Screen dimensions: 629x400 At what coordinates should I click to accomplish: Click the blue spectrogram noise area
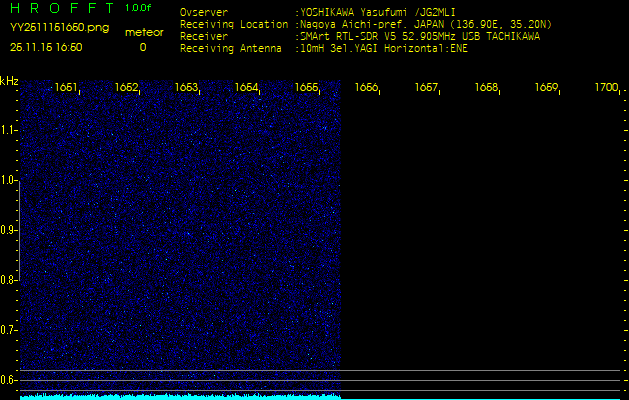tap(180, 230)
